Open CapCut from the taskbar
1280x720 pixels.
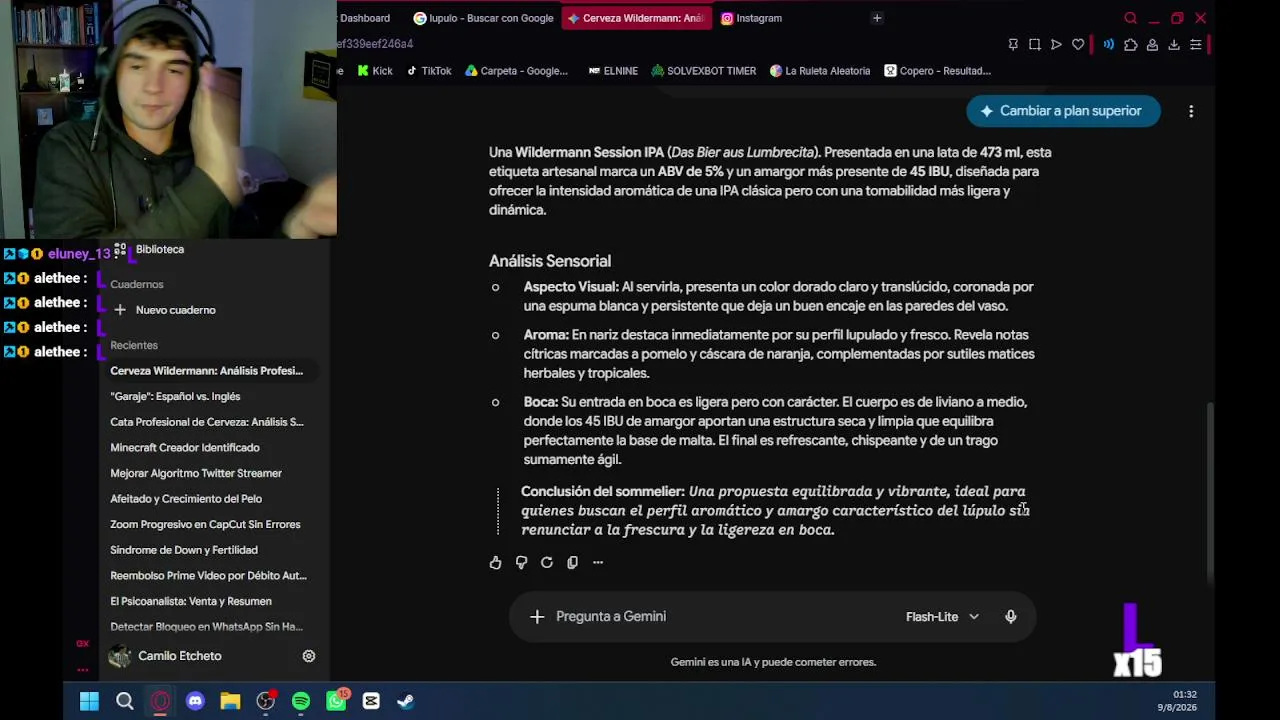tap(371, 701)
